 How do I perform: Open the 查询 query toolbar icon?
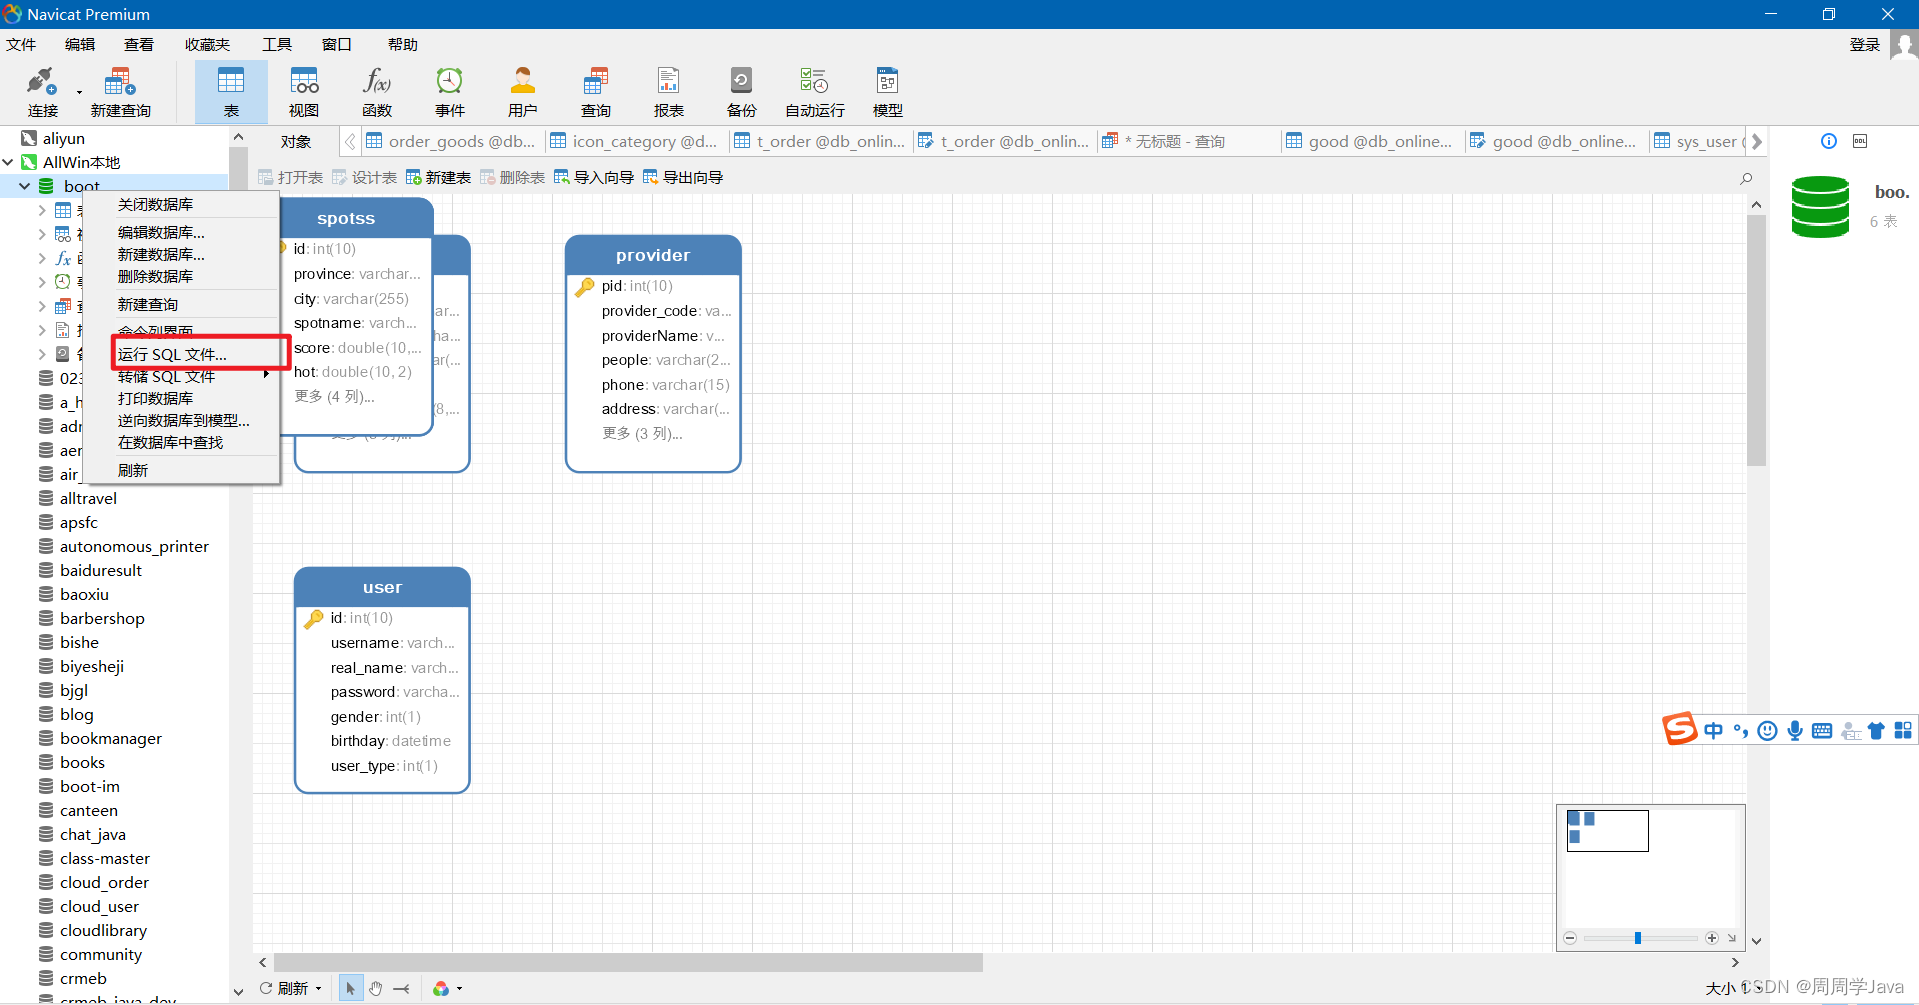[596, 92]
